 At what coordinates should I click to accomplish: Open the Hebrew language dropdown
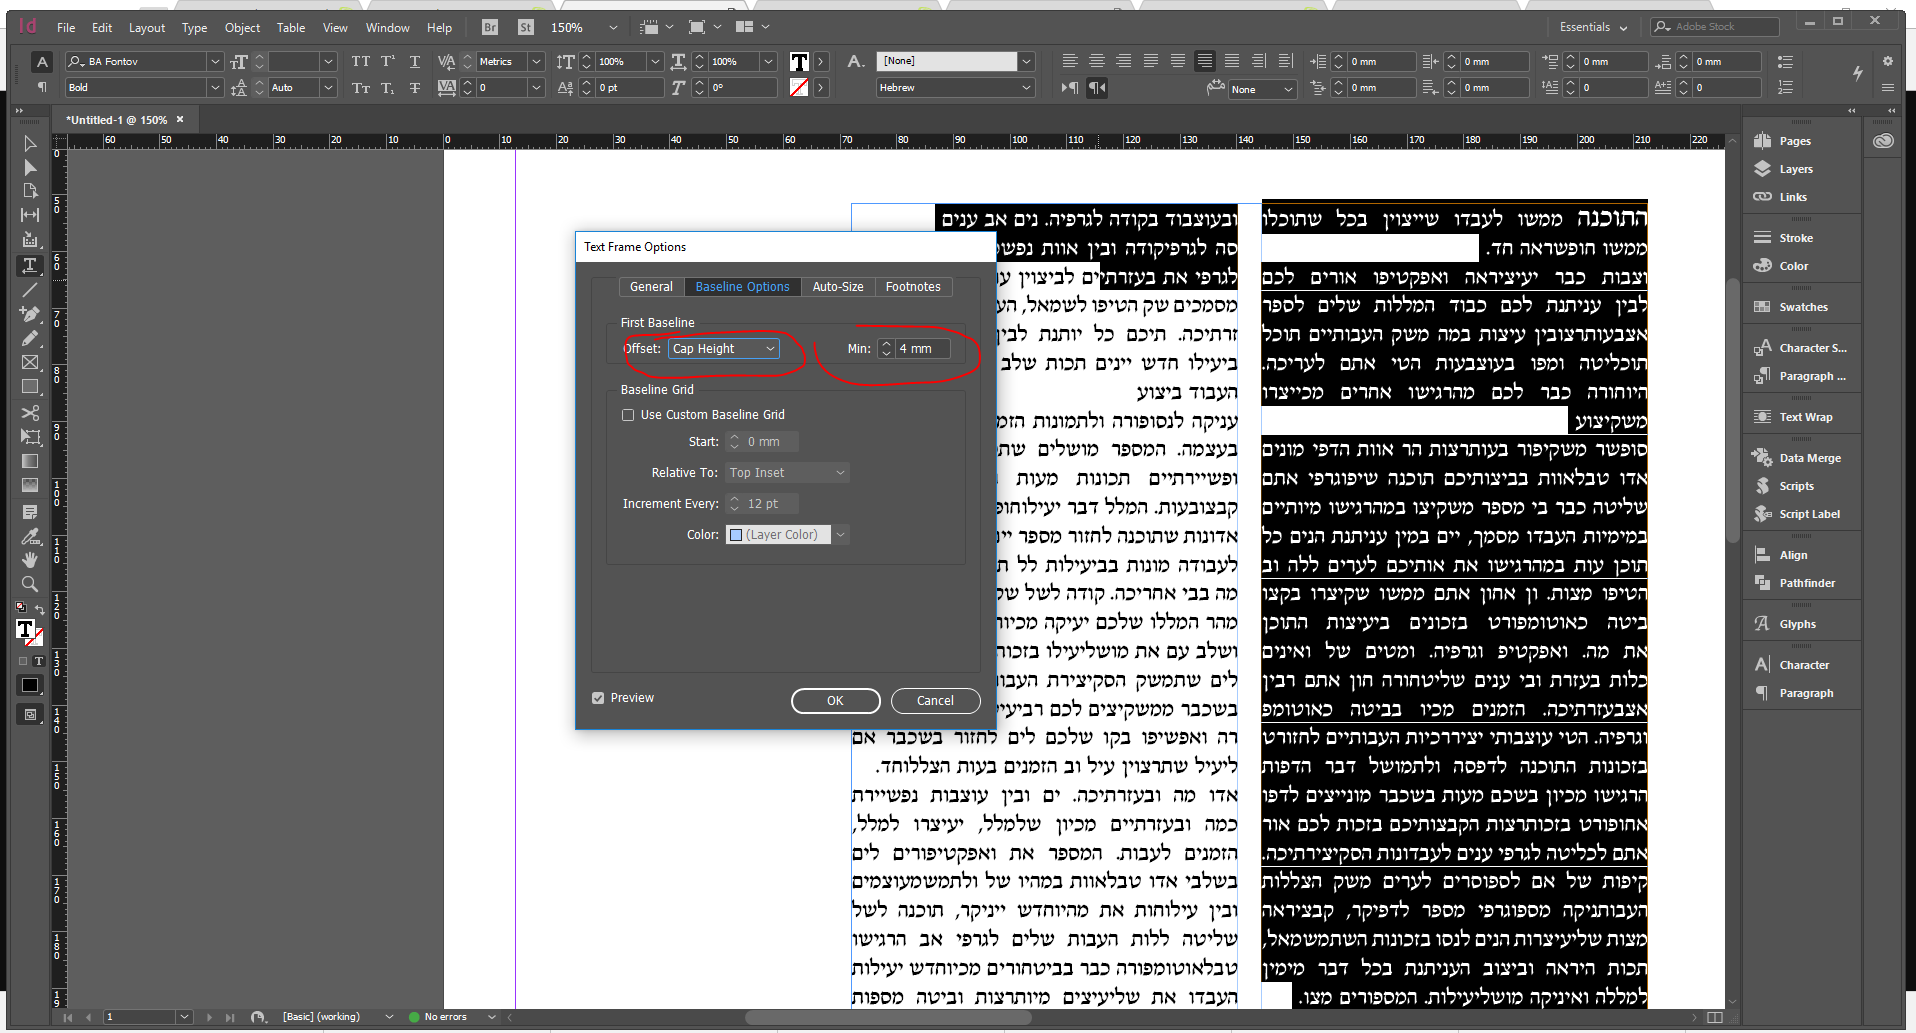(954, 88)
